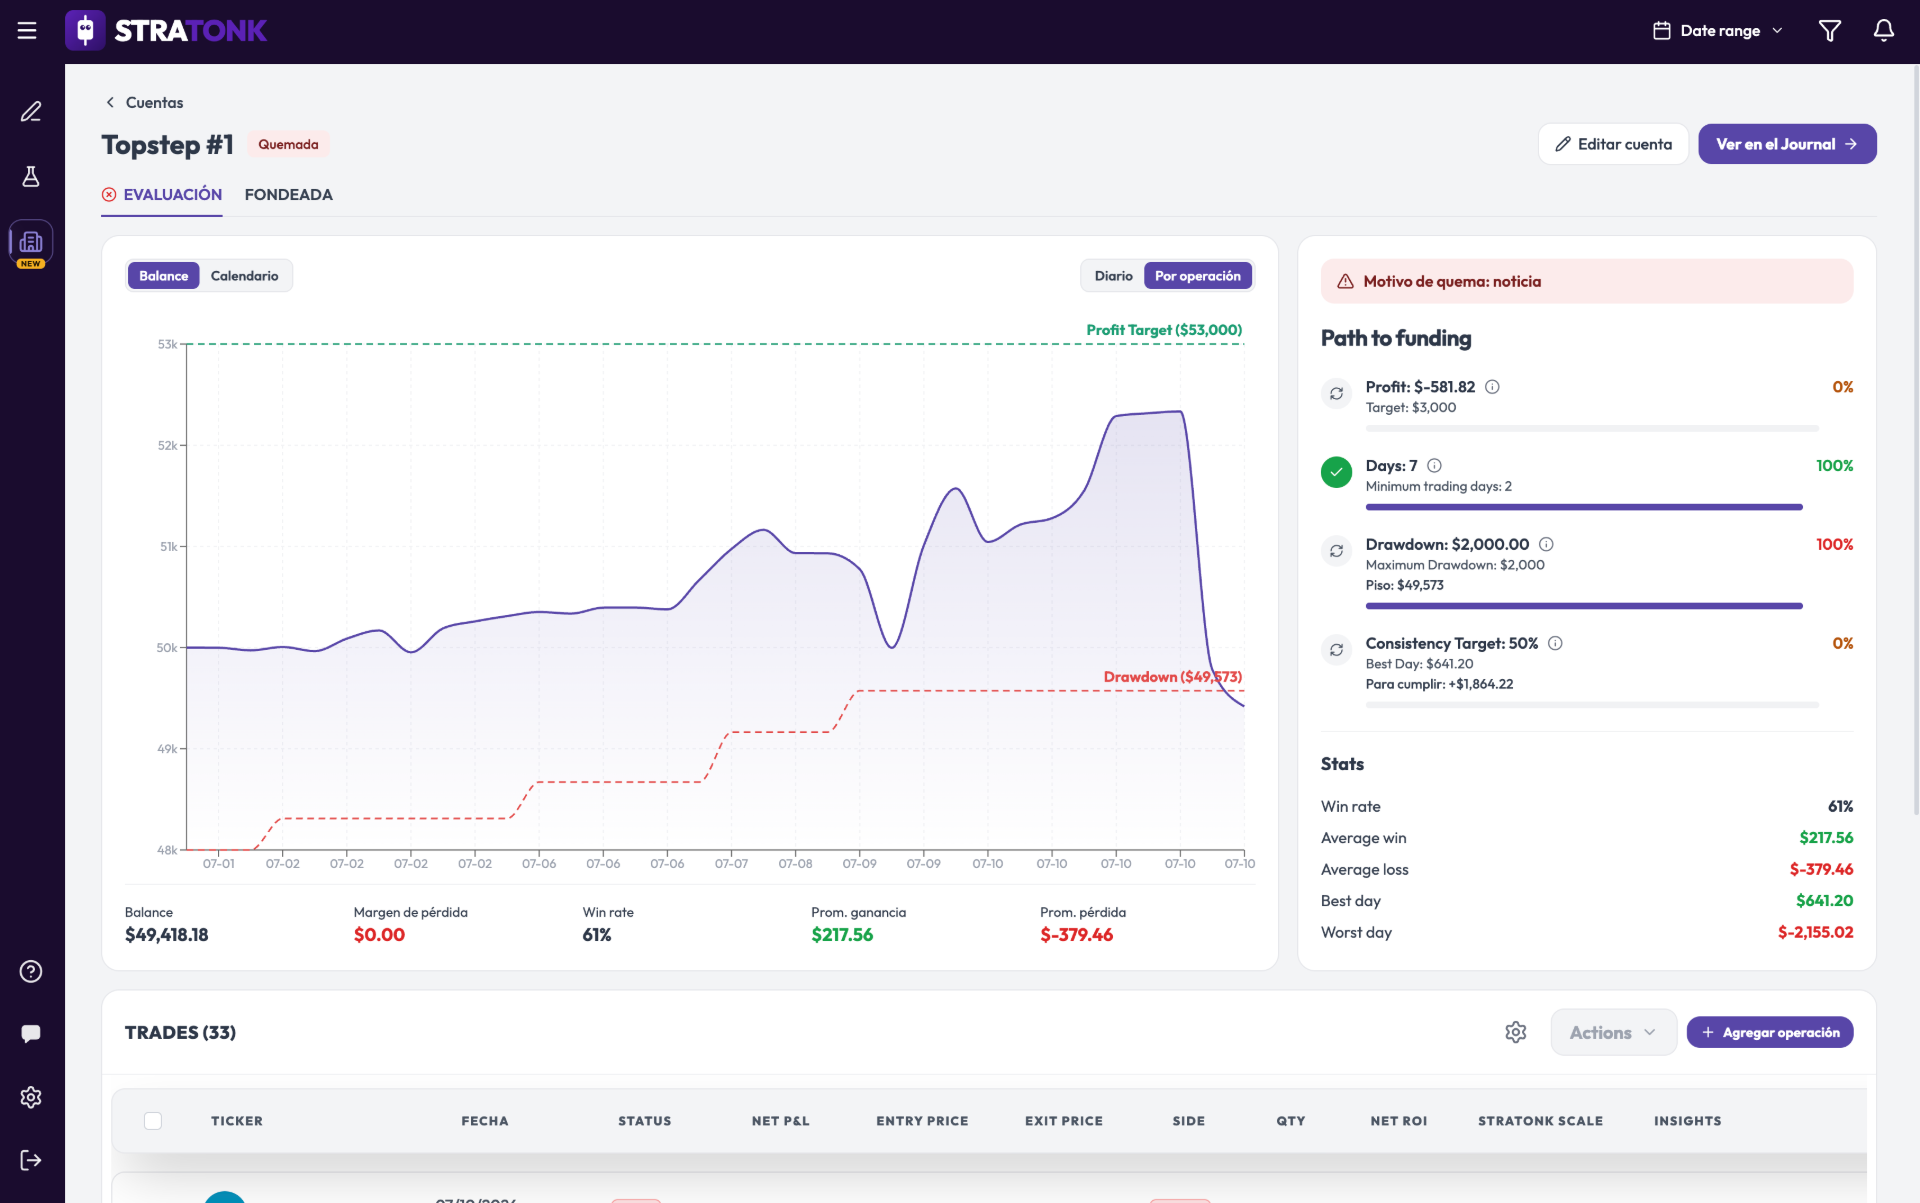Open the pencil journal icon in sidebar
The image size is (1920, 1203).
pos(31,111)
